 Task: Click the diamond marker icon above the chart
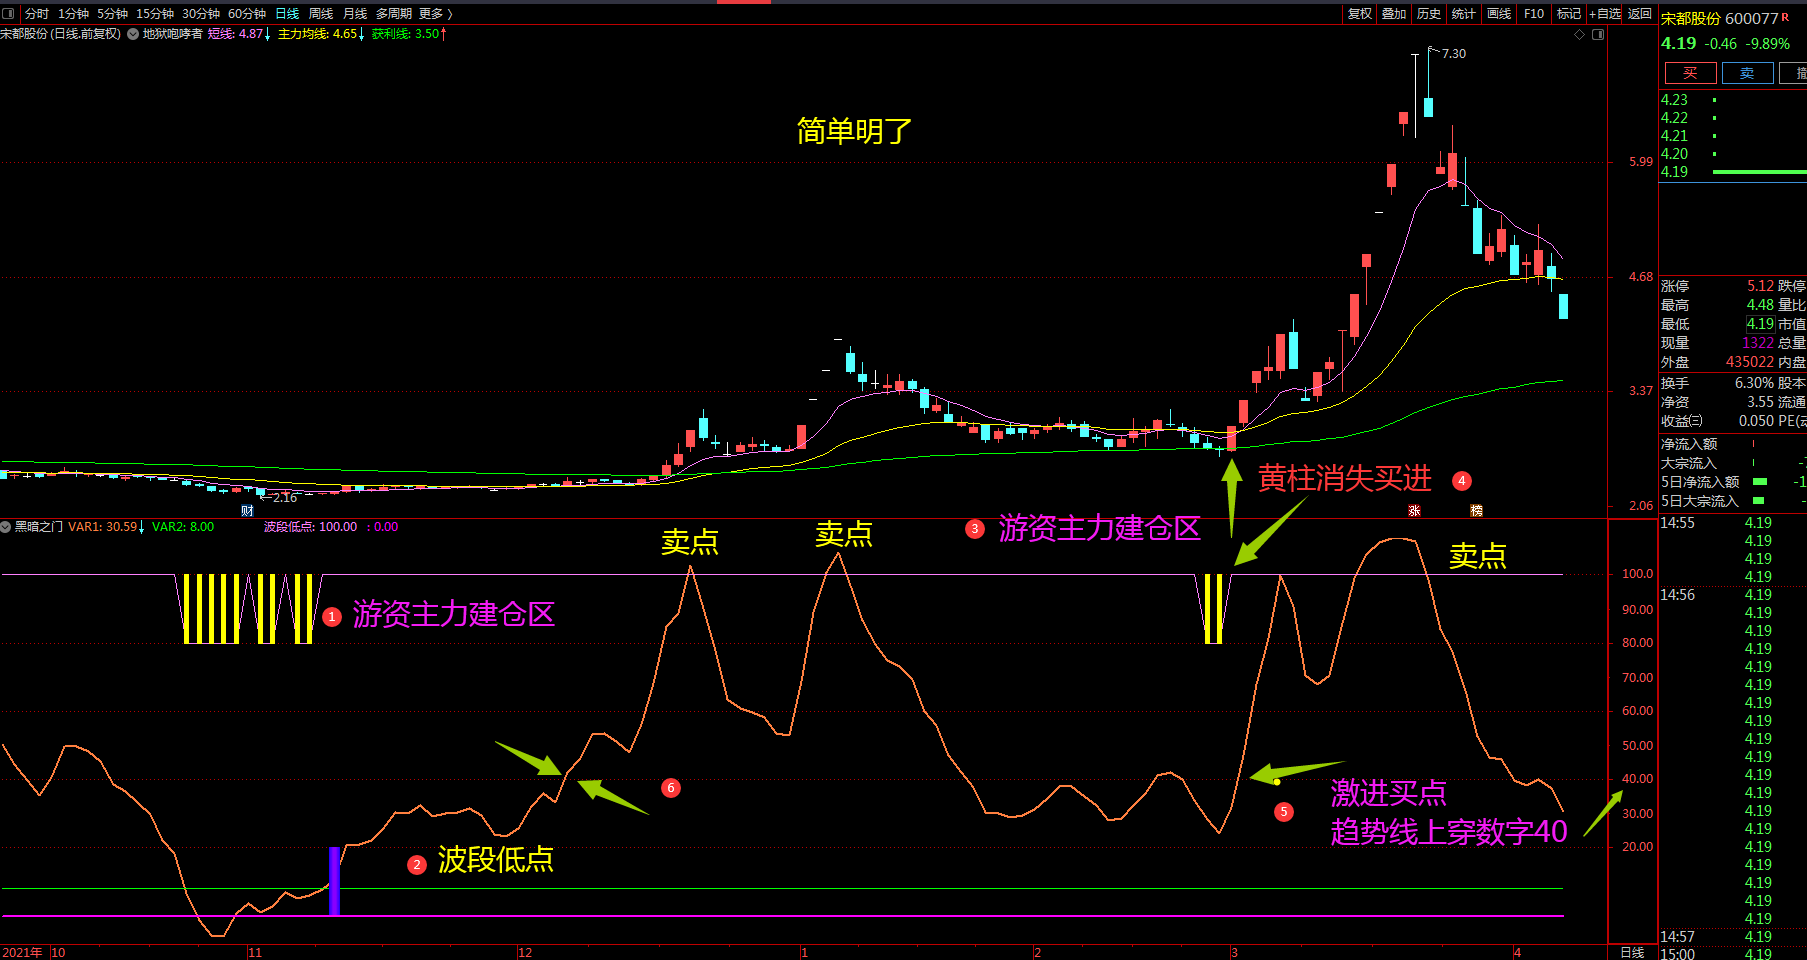tap(1580, 34)
